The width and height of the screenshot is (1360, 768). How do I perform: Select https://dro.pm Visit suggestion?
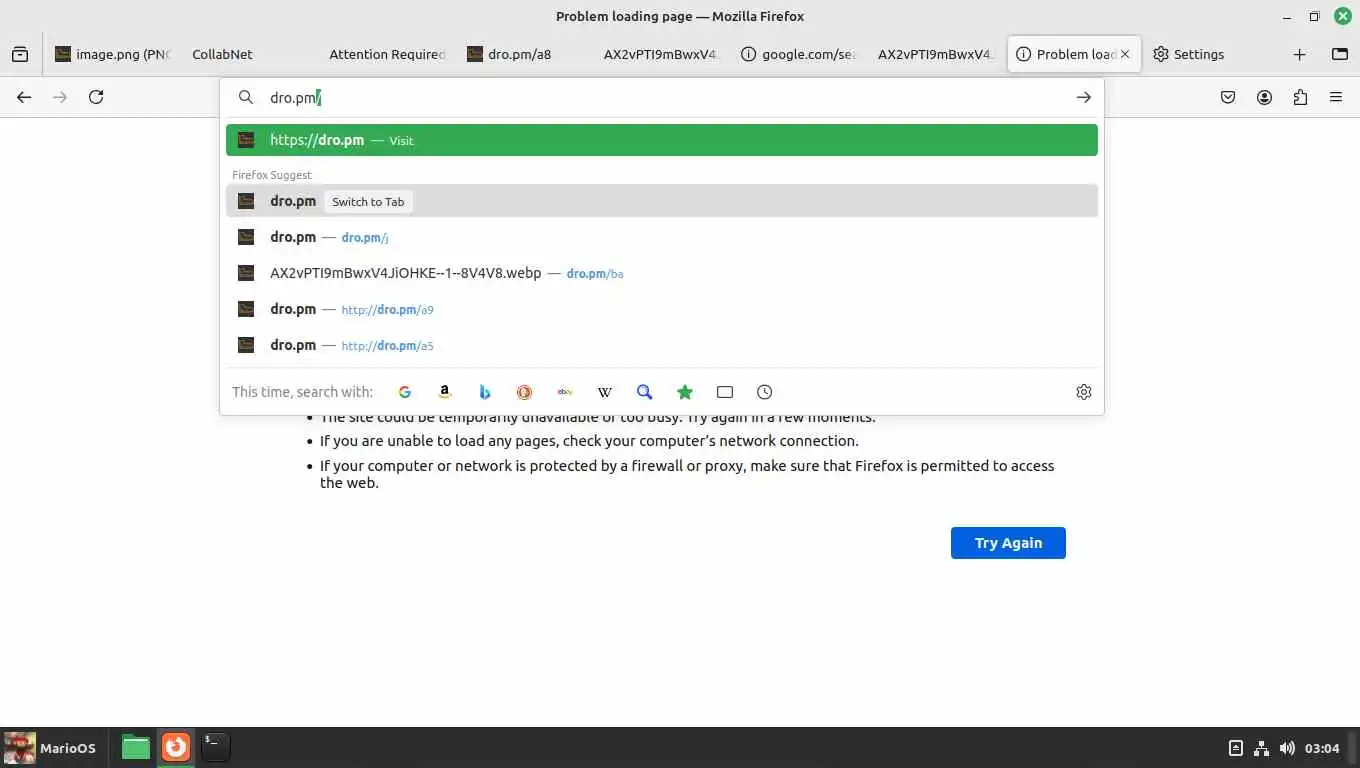(x=662, y=140)
